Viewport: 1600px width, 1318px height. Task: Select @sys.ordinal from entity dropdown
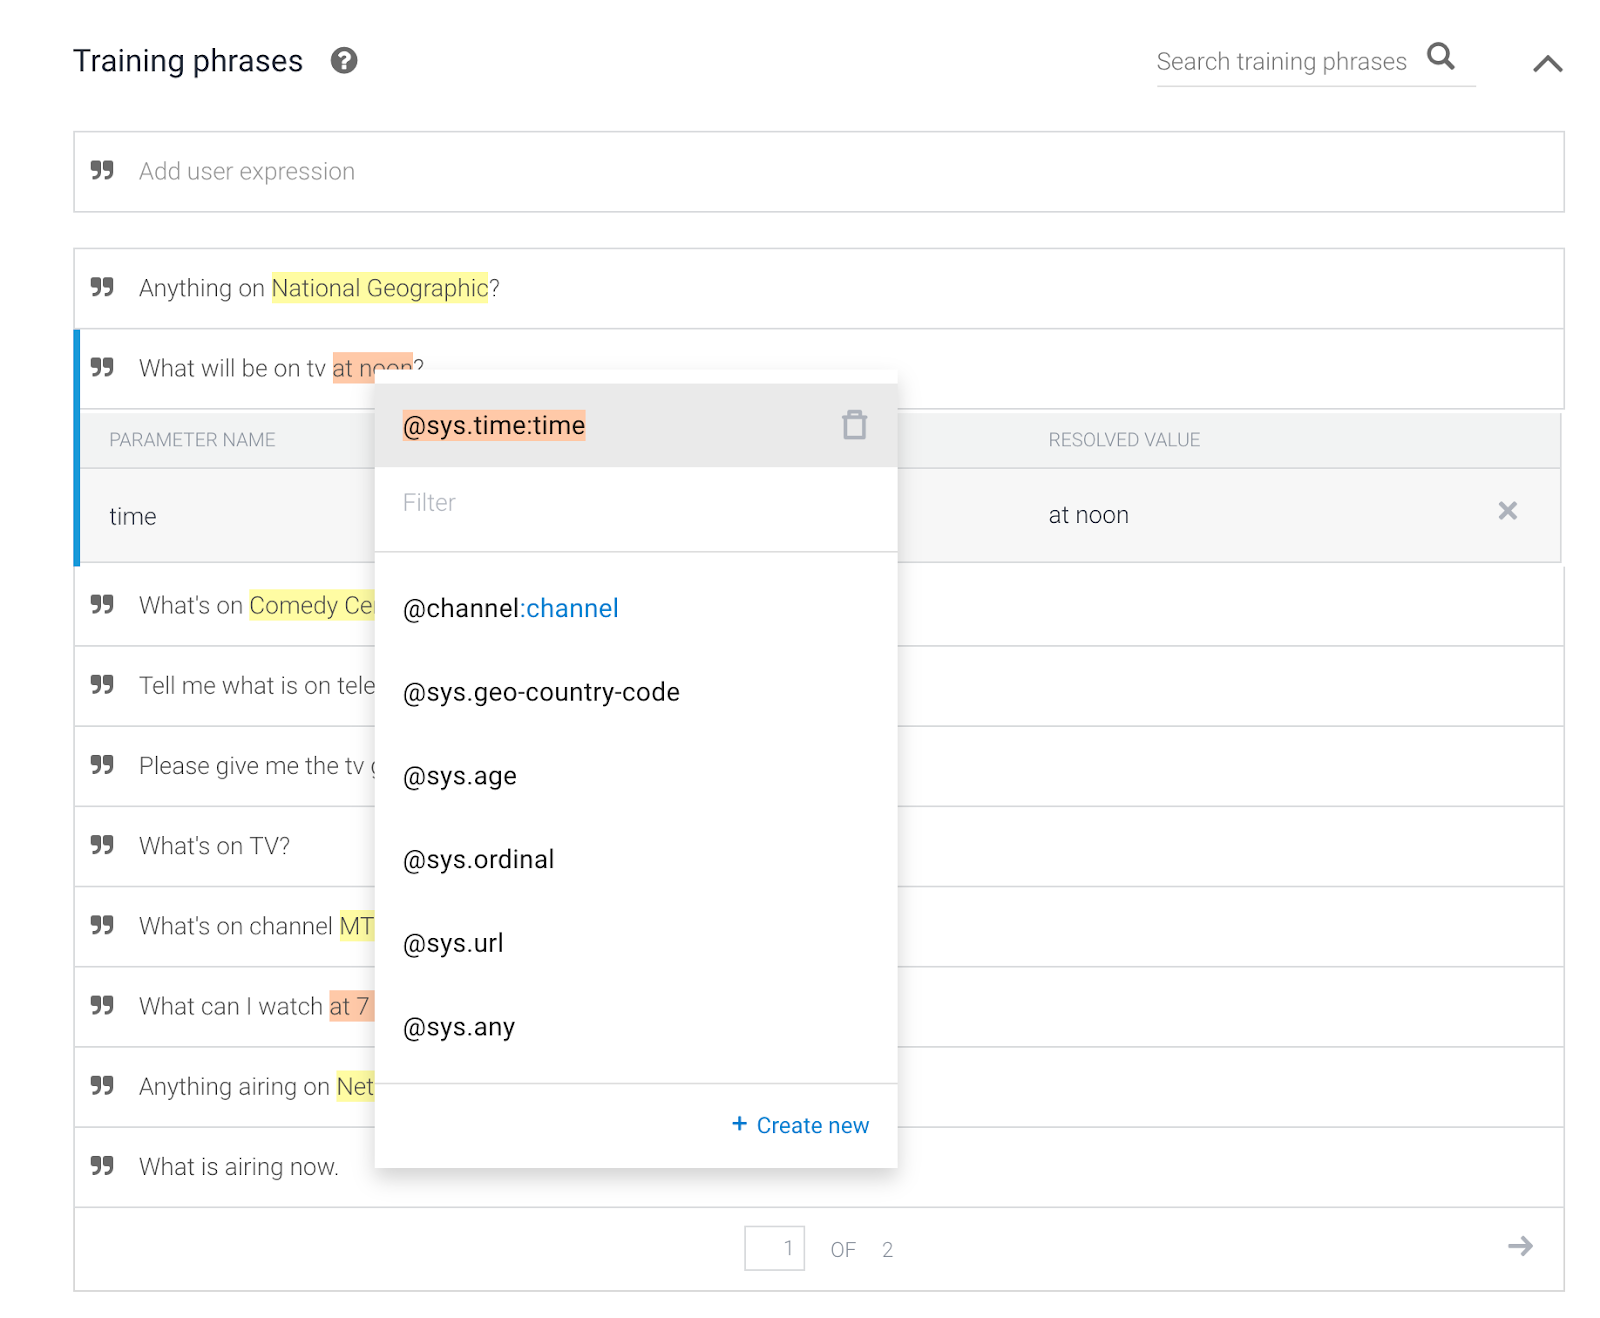478,859
